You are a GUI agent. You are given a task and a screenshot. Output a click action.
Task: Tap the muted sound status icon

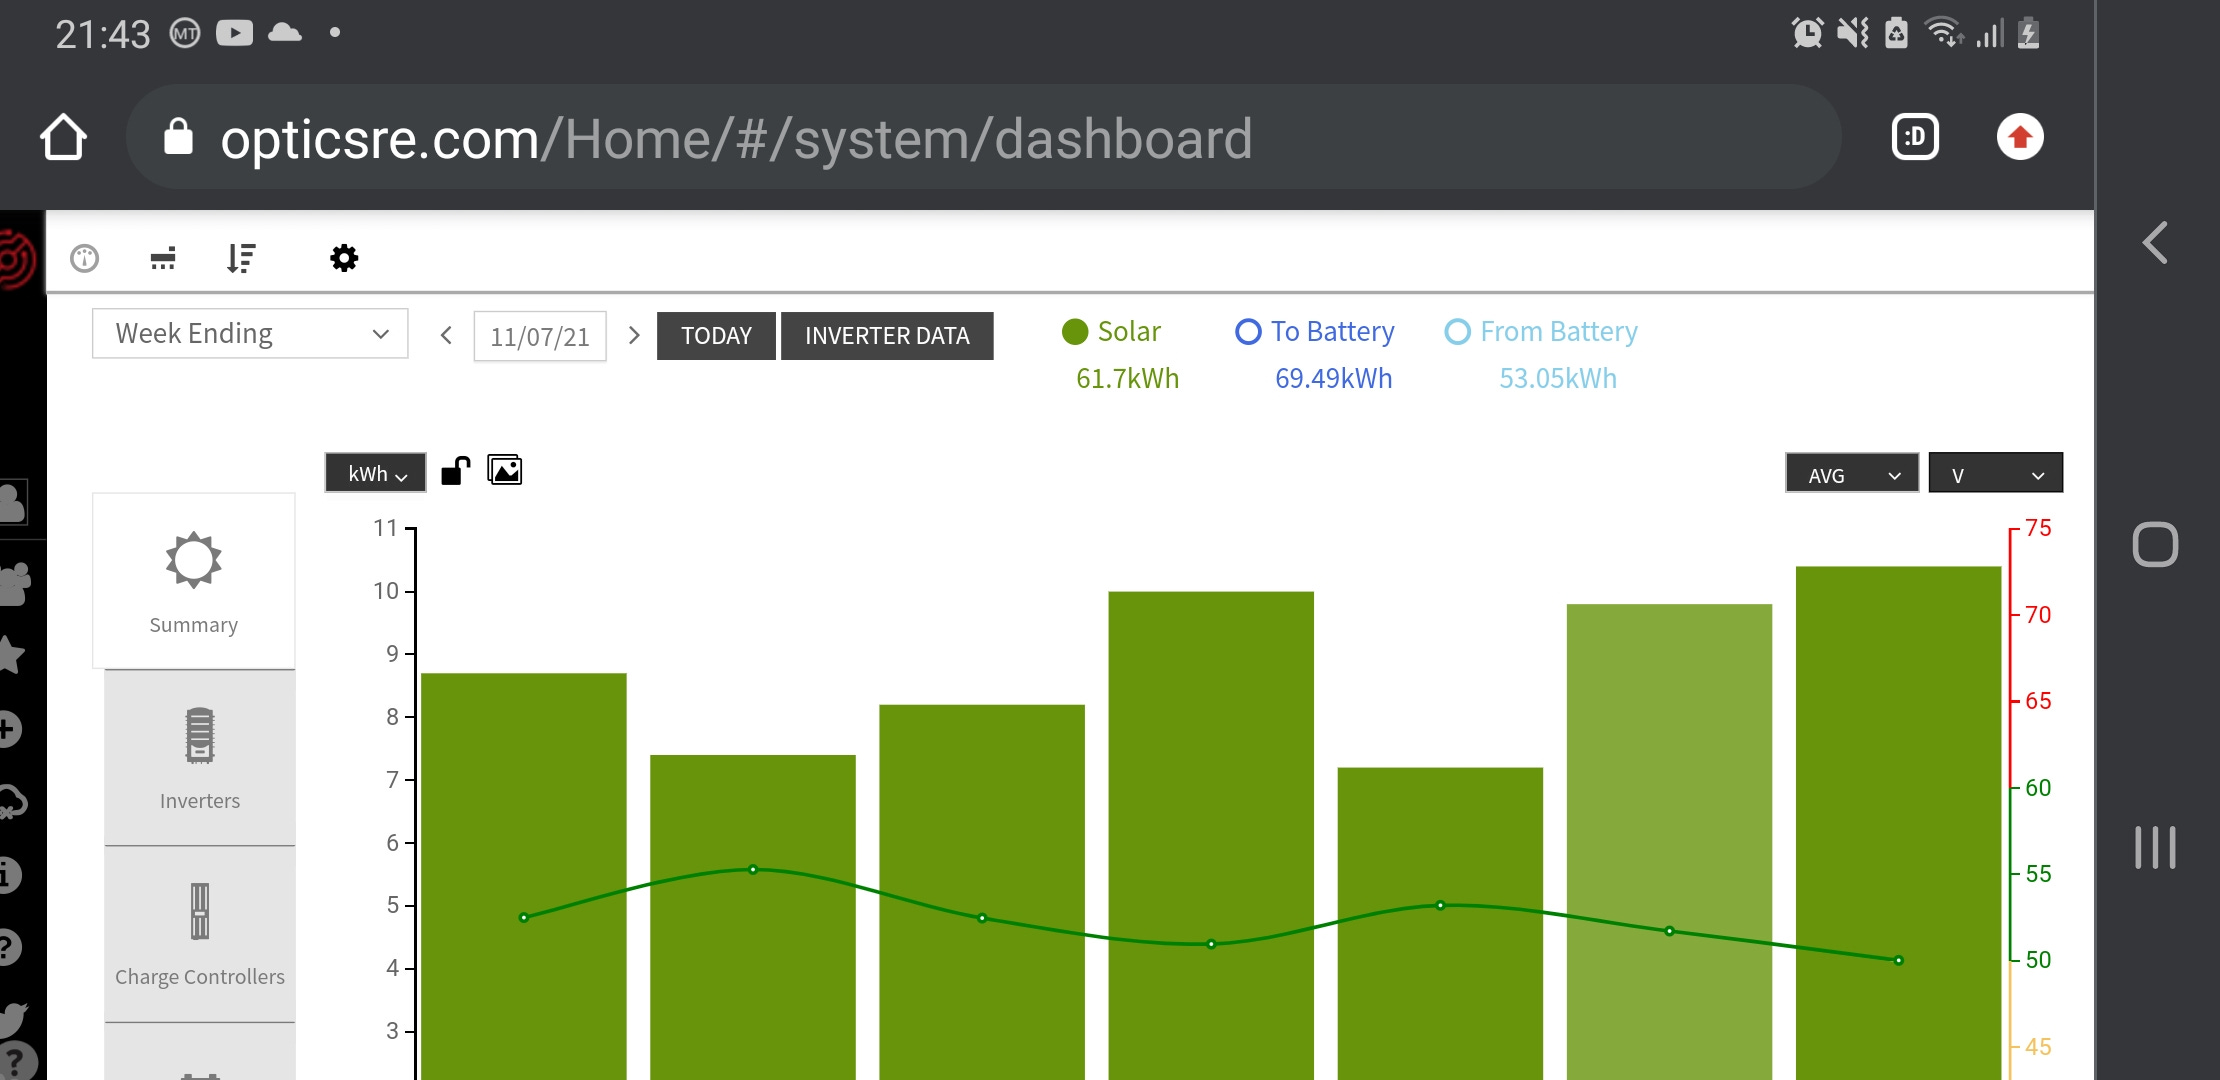pyautogui.click(x=1853, y=33)
